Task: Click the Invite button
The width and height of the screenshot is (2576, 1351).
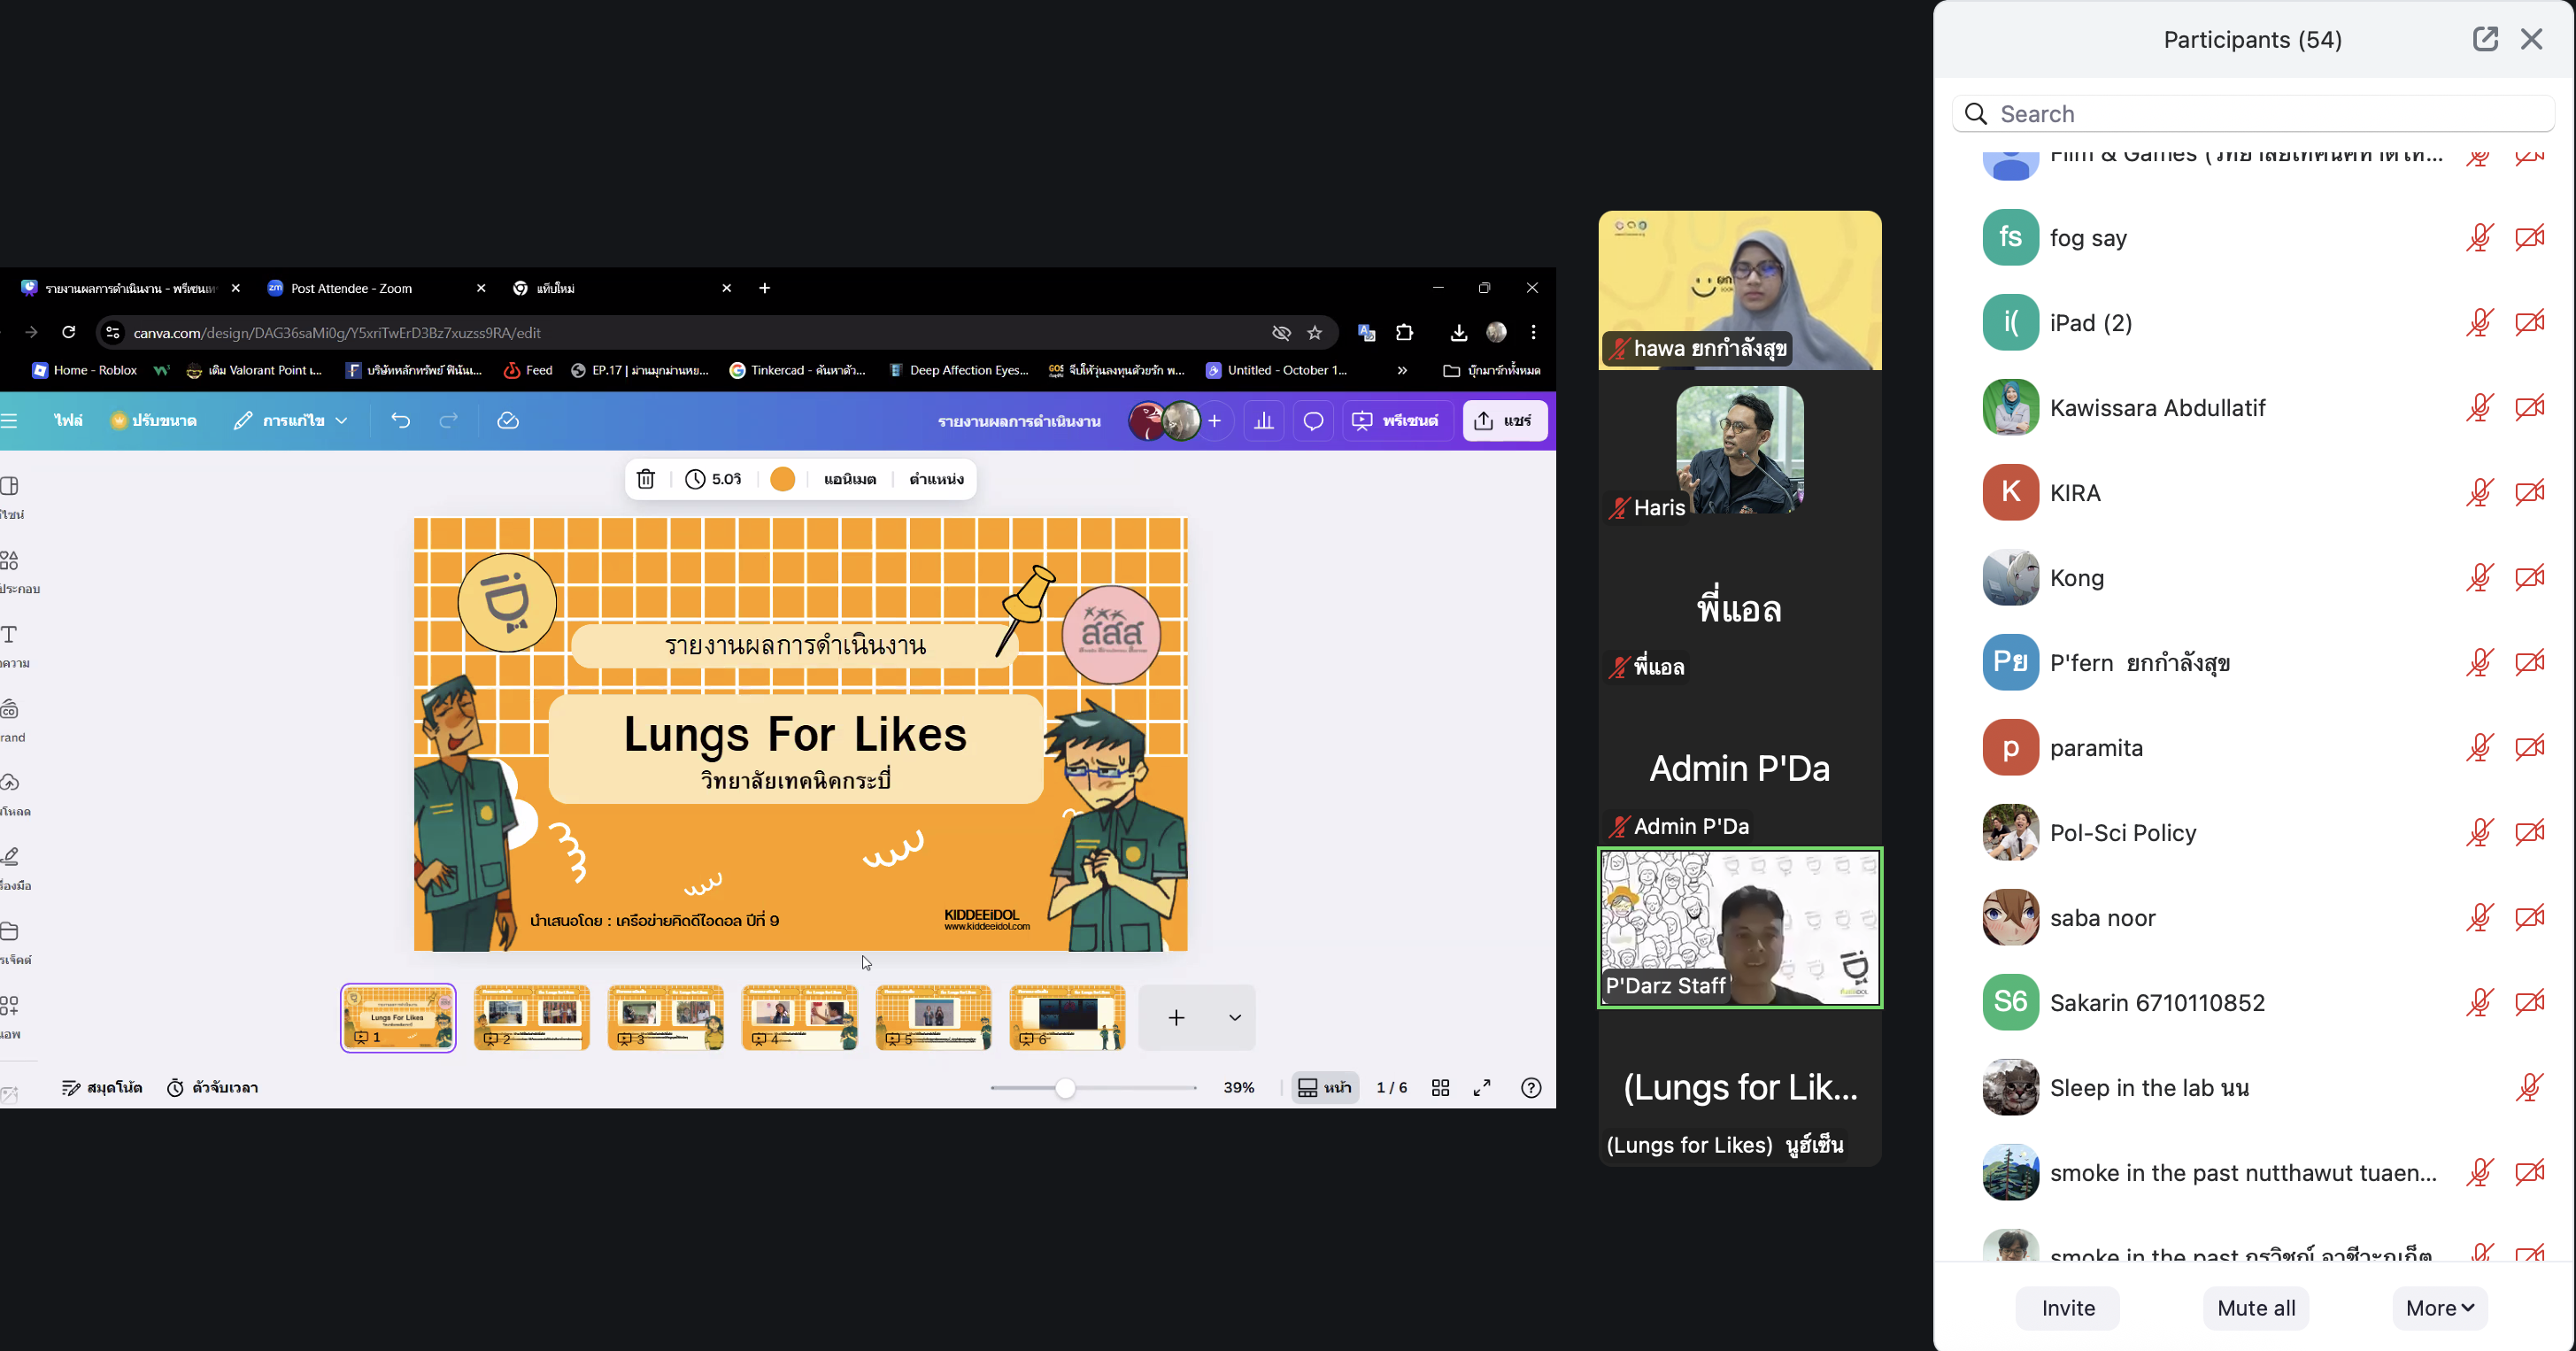Action: point(2068,1308)
